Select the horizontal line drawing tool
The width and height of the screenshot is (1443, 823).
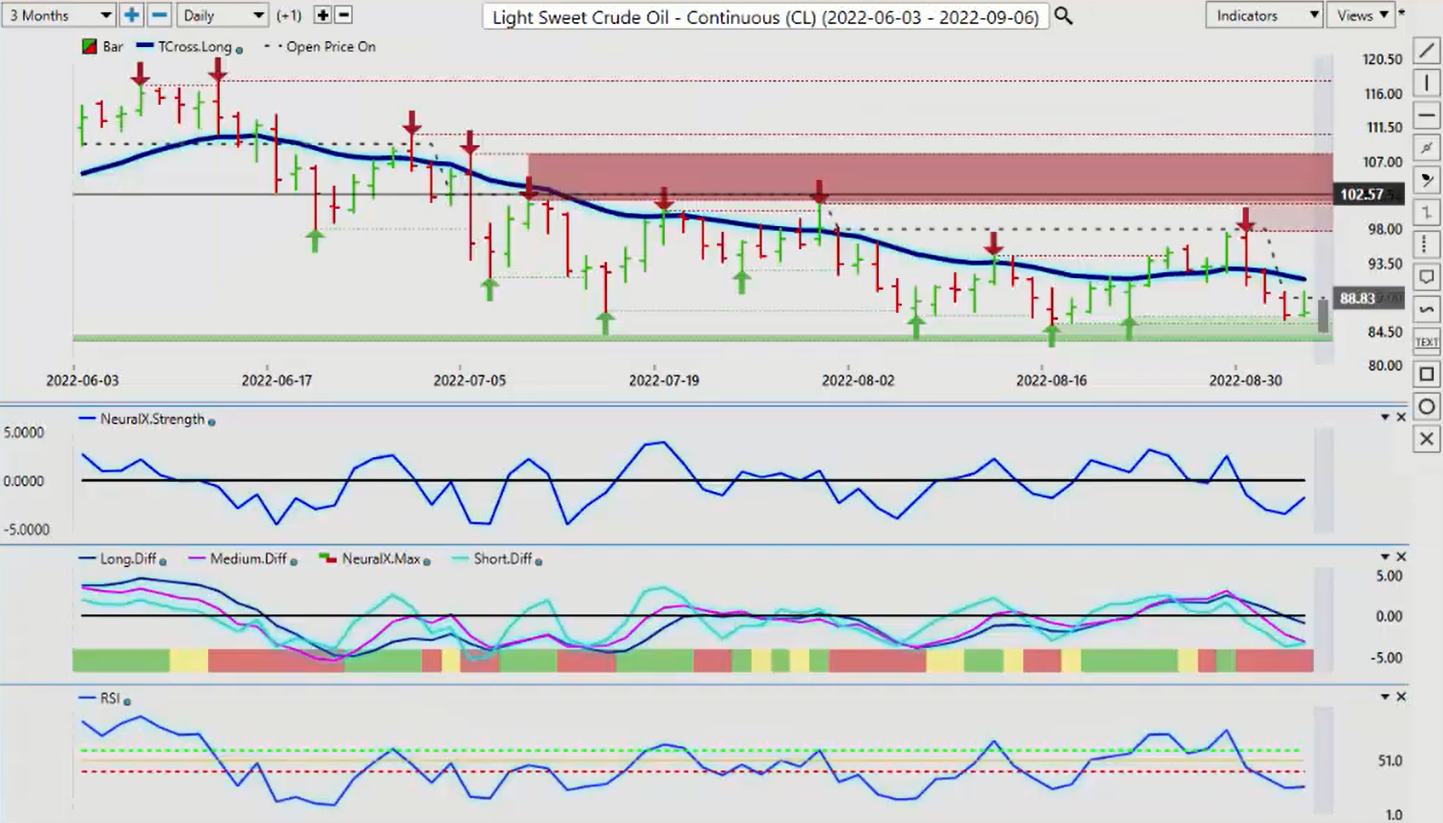pyautogui.click(x=1426, y=116)
